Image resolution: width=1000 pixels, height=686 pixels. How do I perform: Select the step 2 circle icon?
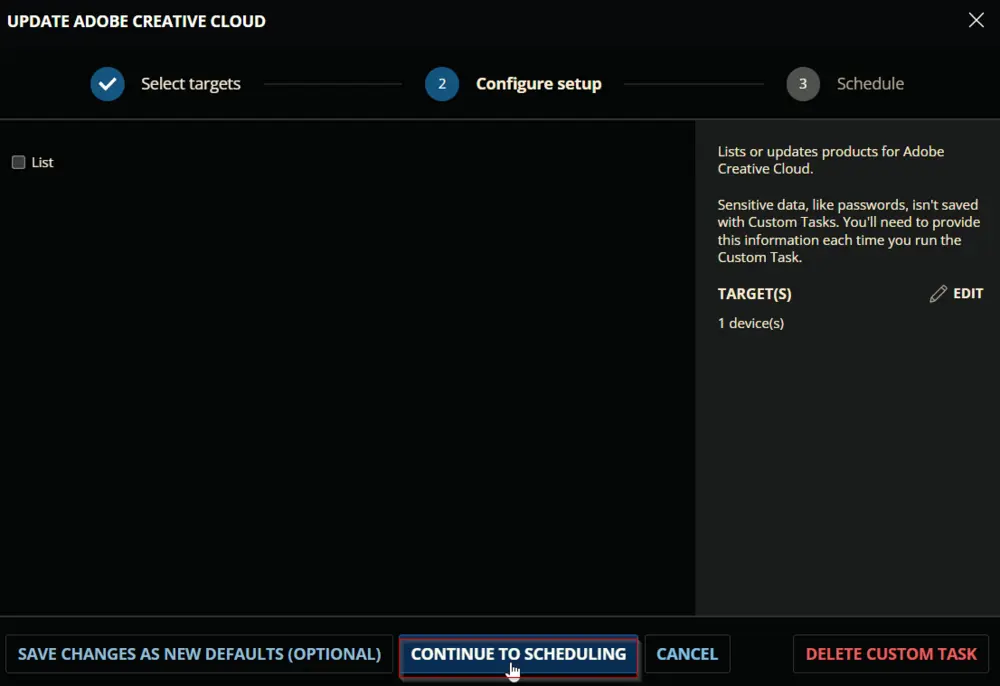click(442, 84)
